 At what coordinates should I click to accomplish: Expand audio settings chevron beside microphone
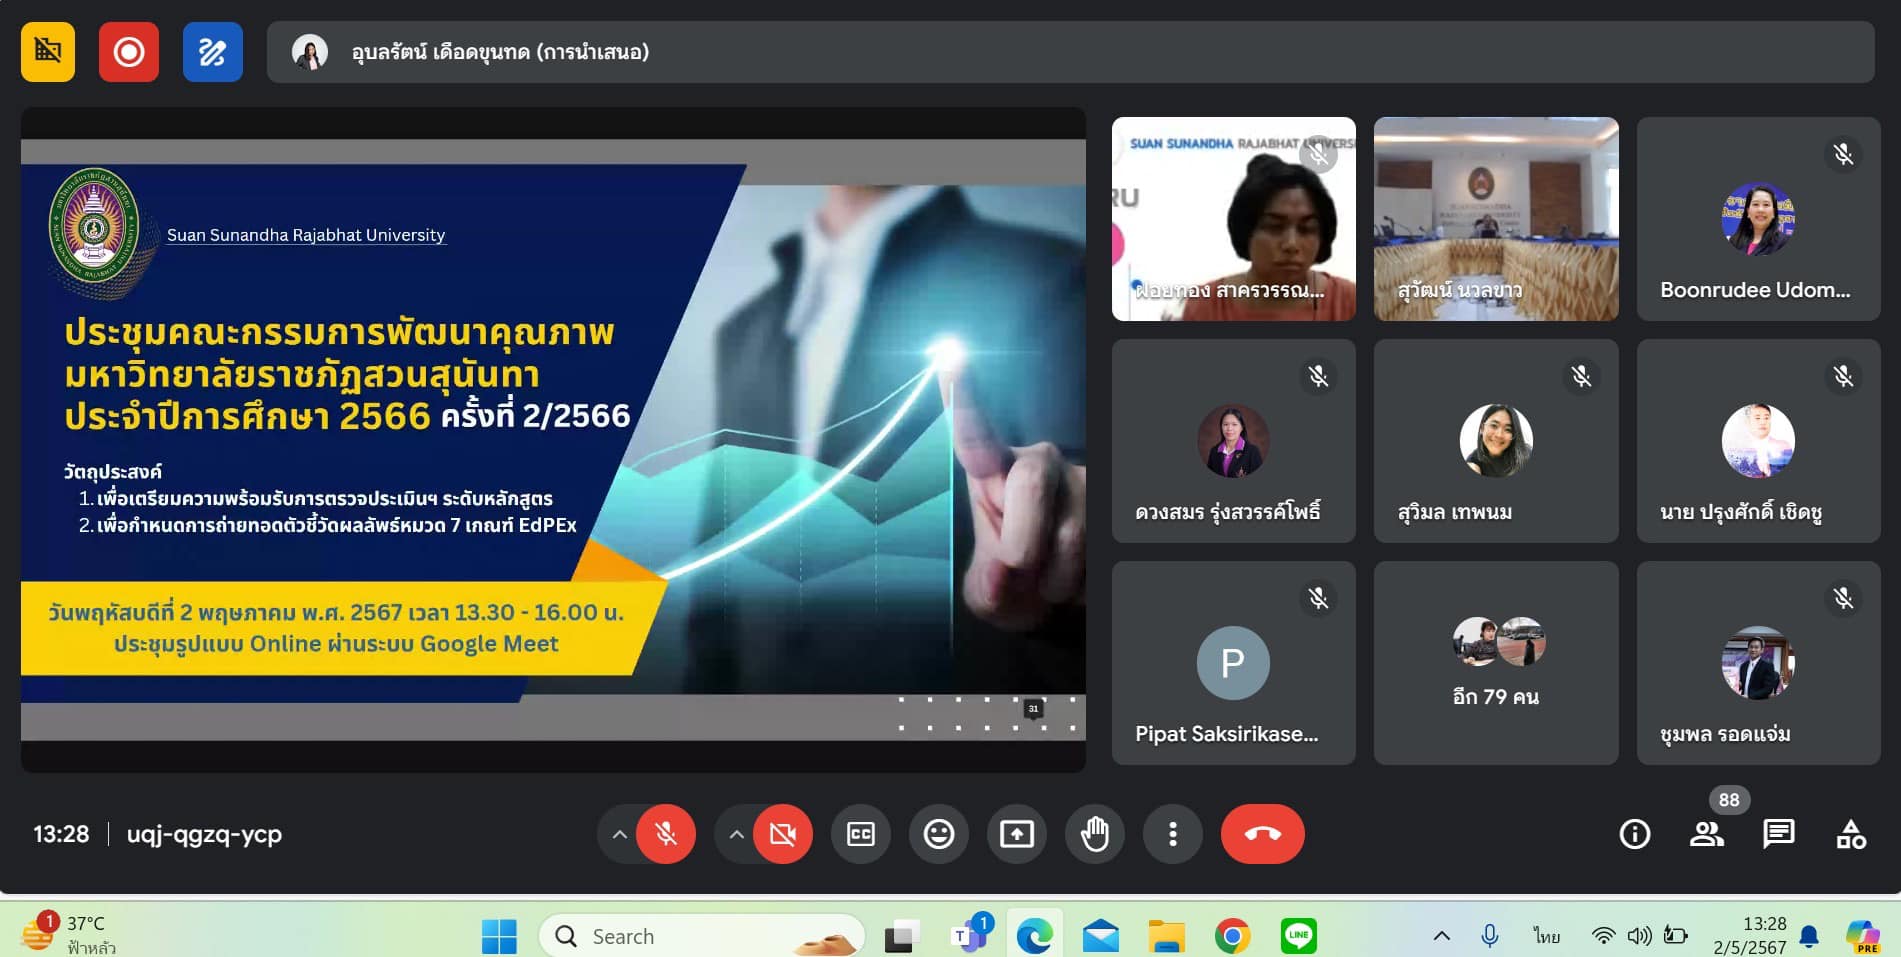point(620,834)
